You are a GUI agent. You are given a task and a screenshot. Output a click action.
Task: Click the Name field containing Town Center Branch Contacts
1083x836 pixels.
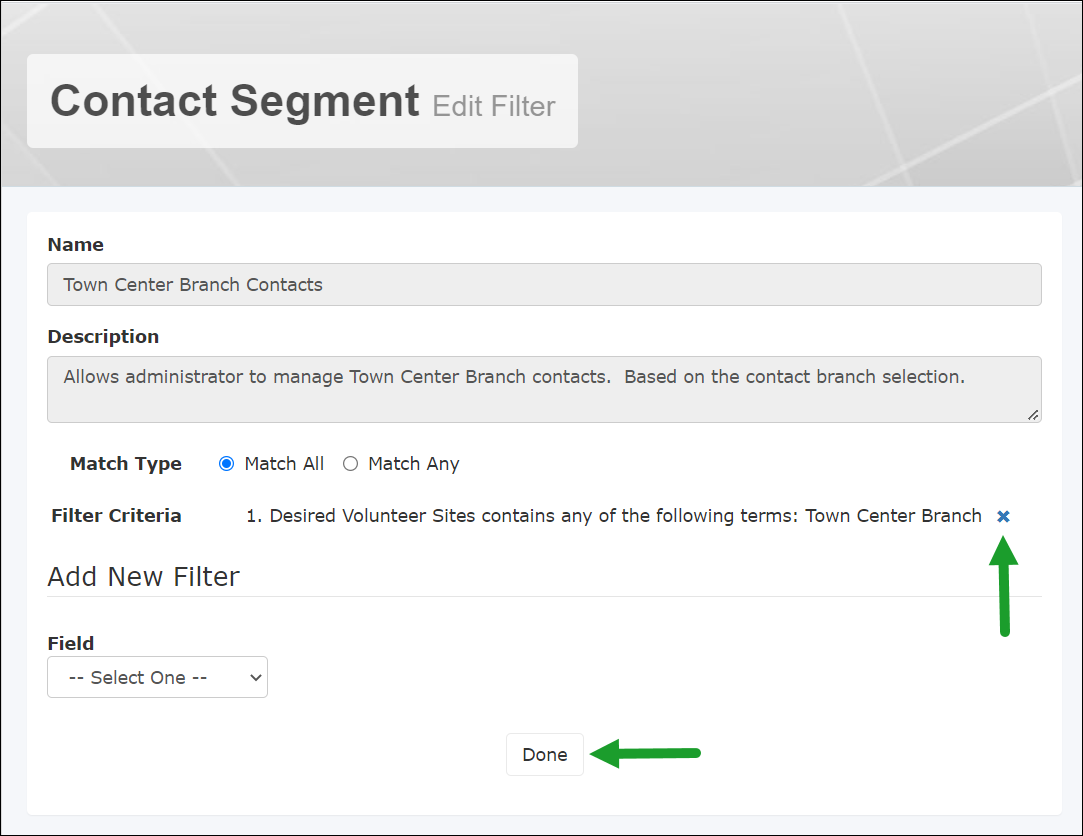(544, 285)
